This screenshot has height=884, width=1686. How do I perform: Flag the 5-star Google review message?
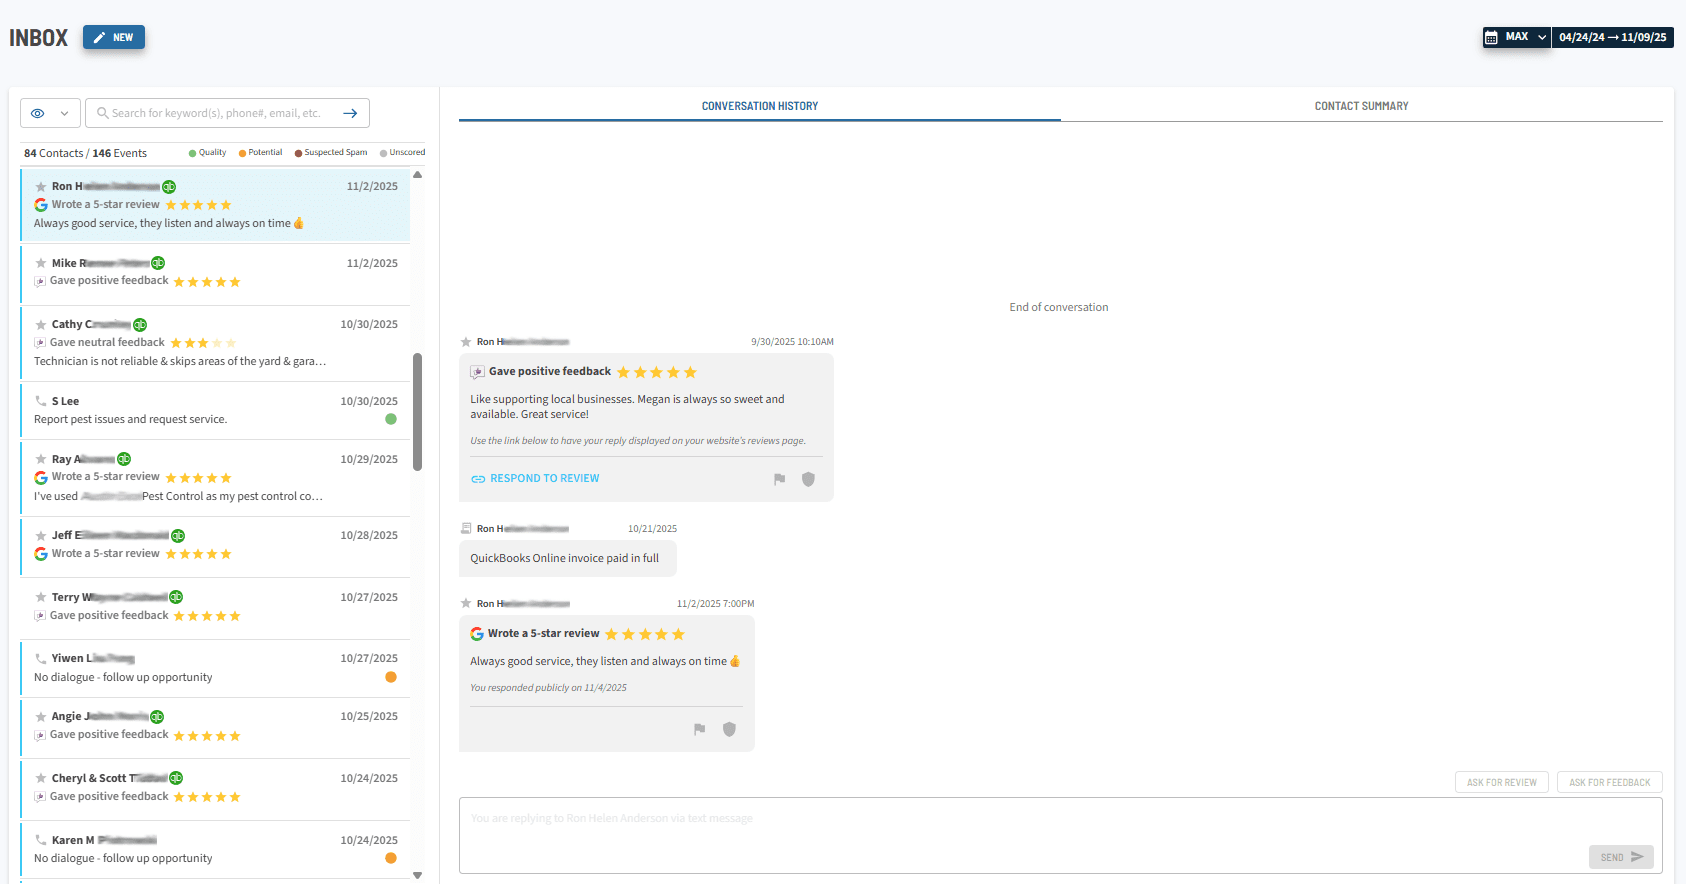(699, 729)
